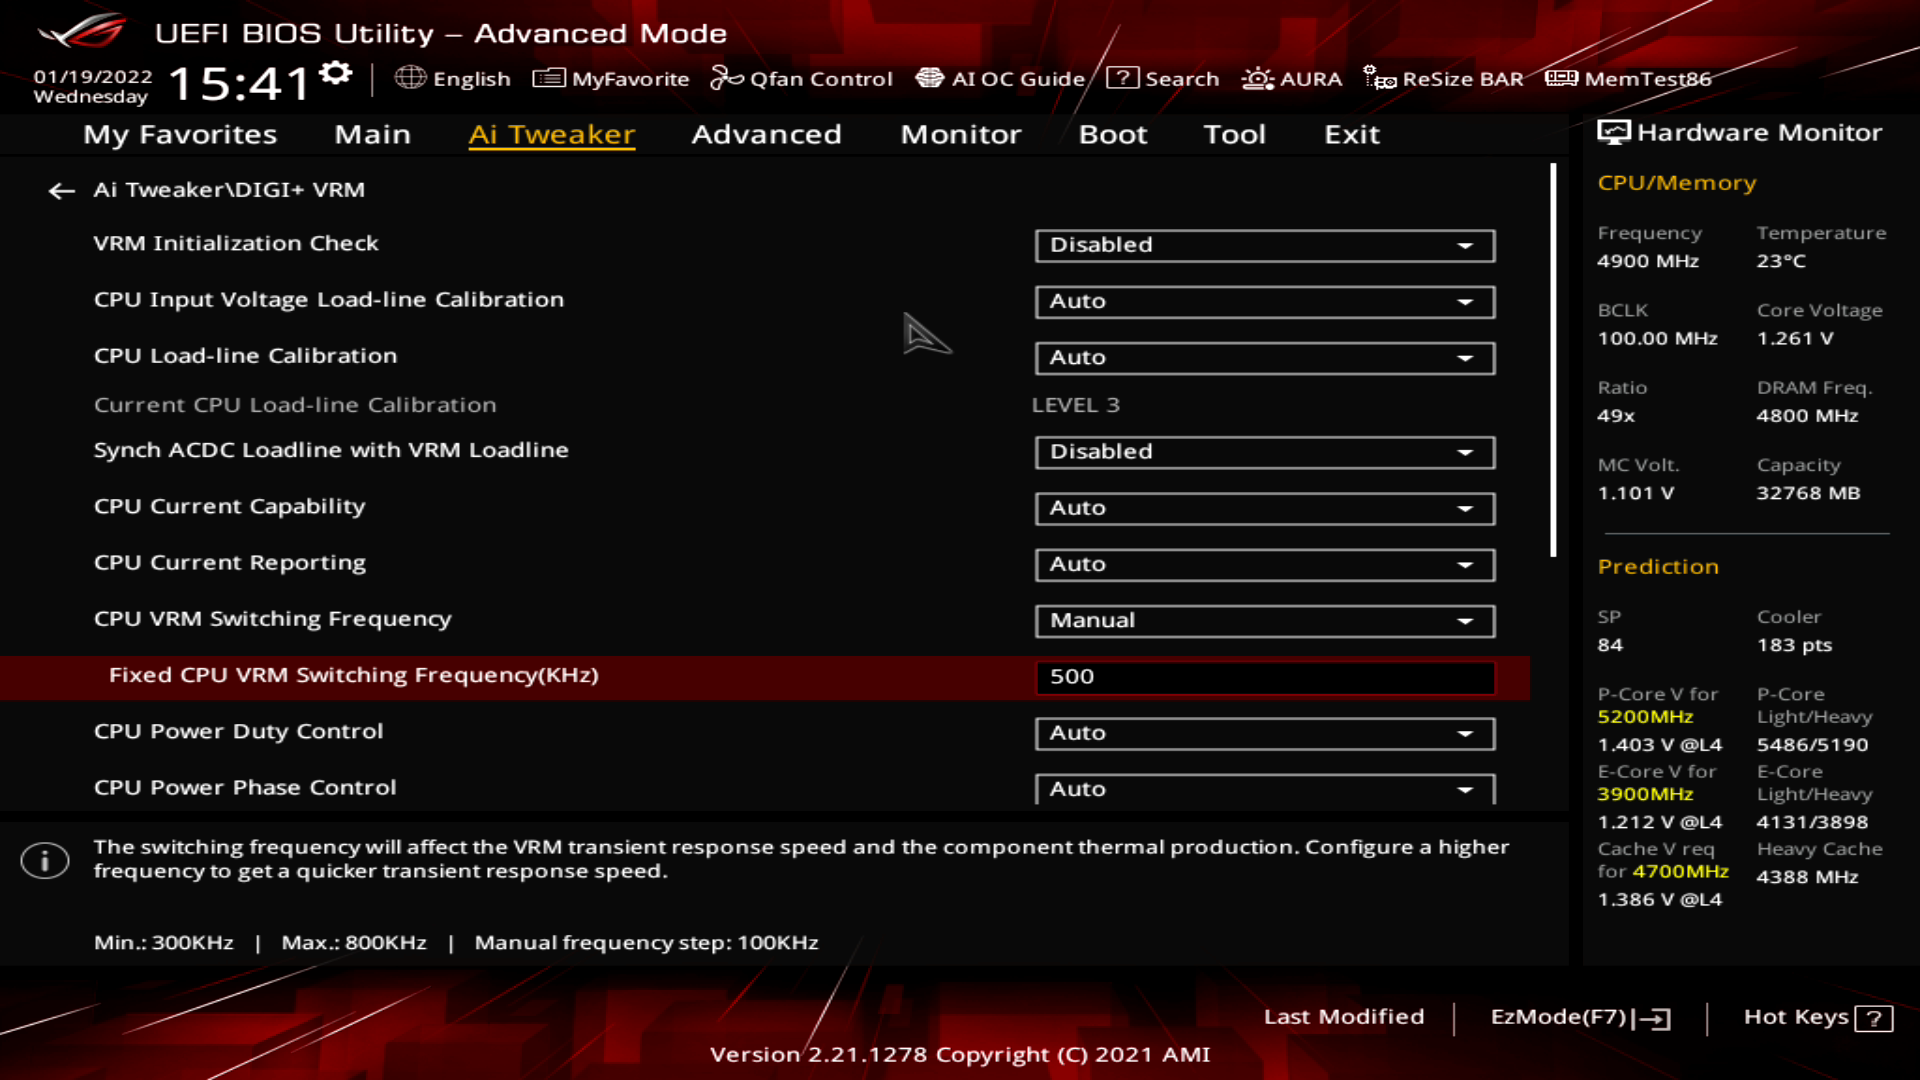Switch to EzMode view
The image size is (1920, 1080).
(1578, 1015)
